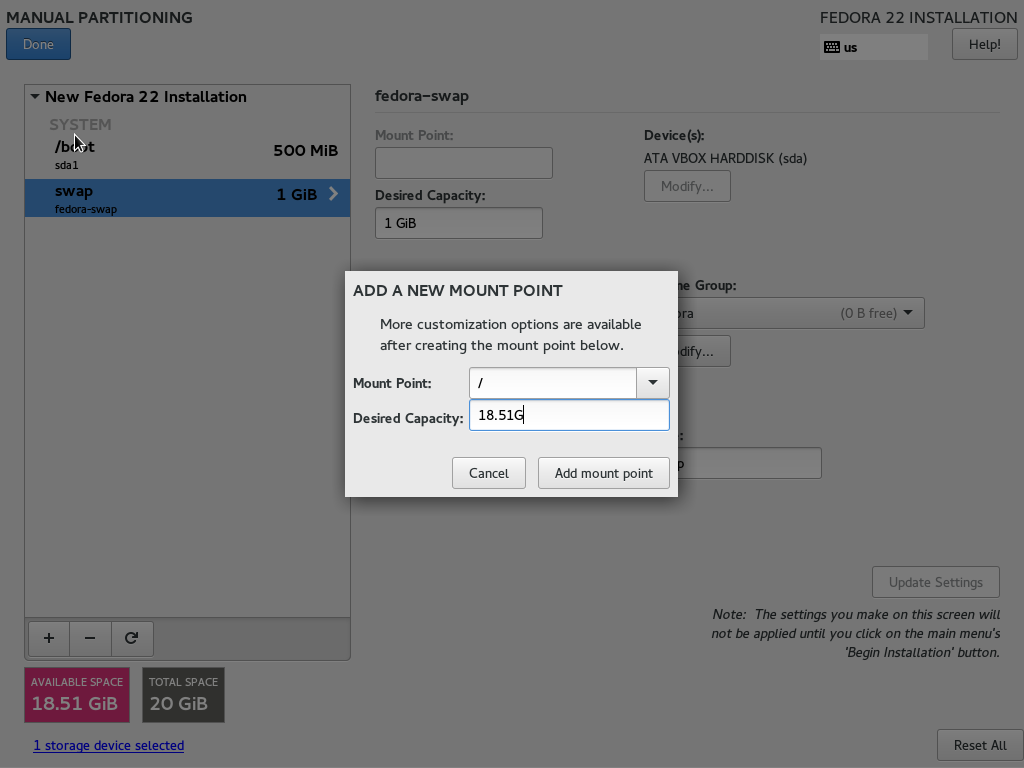Click the fedora-swap heading
The width and height of the screenshot is (1024, 768).
(422, 96)
